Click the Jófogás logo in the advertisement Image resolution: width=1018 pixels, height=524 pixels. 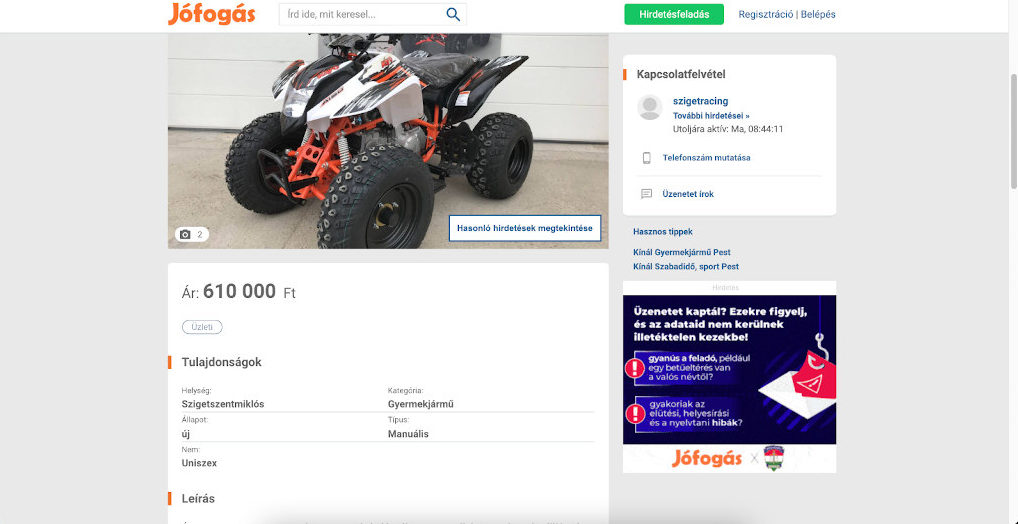(x=707, y=458)
